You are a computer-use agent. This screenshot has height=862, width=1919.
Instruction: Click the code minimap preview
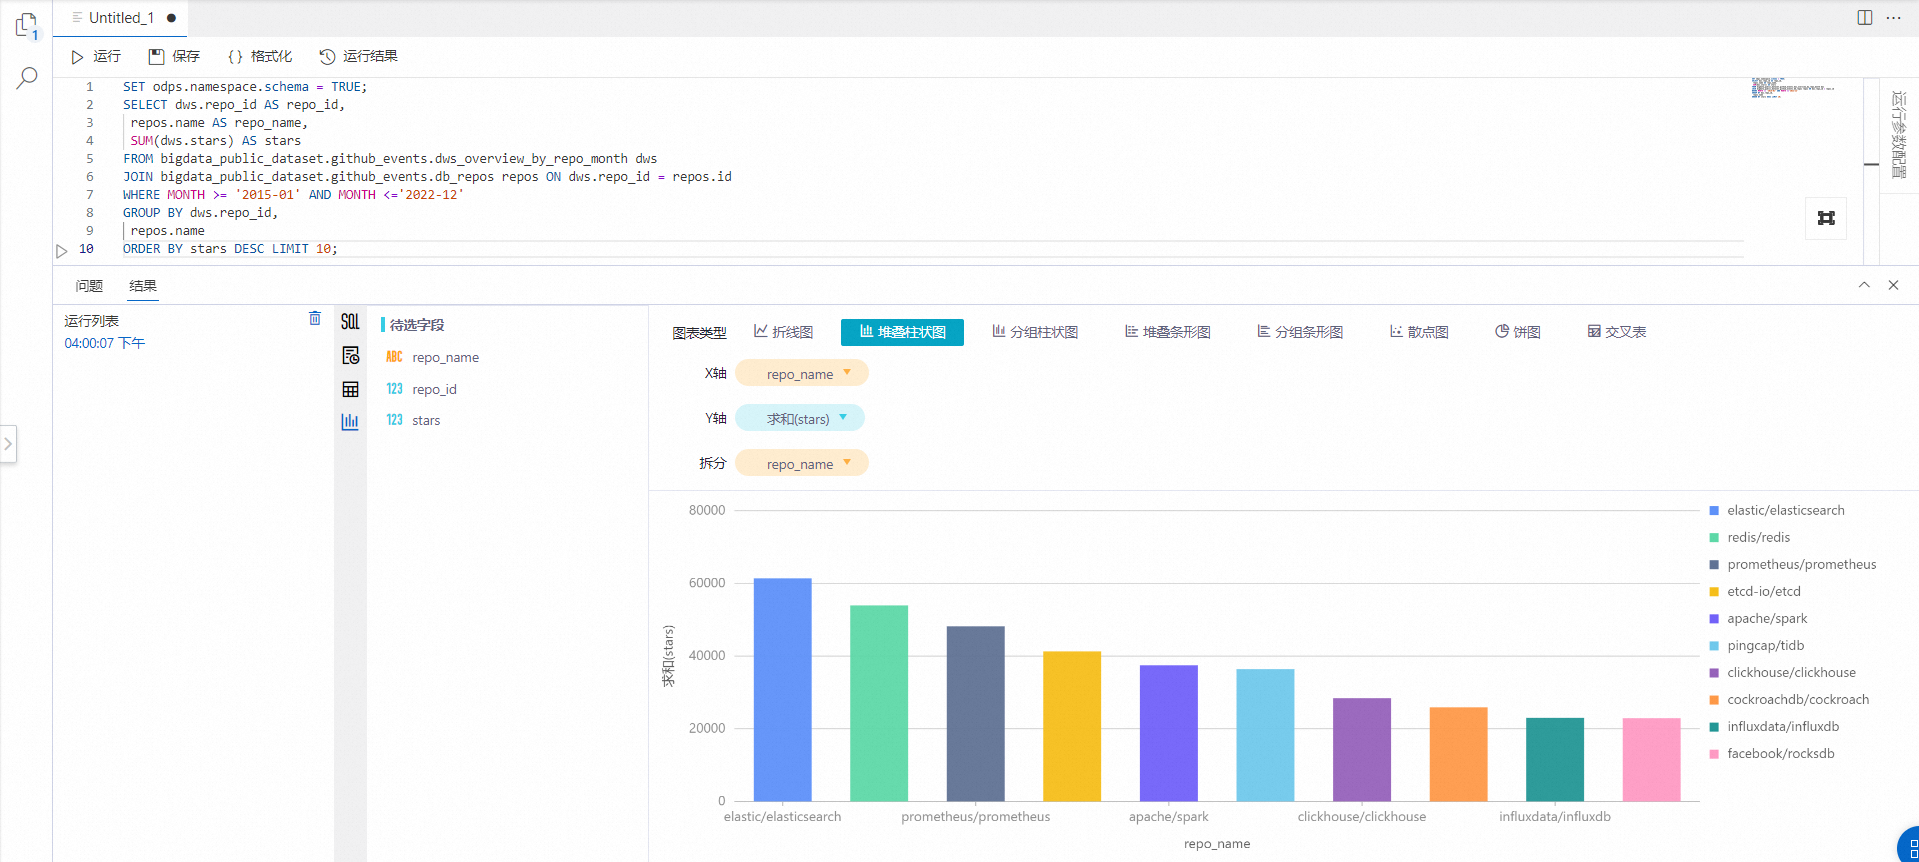pyautogui.click(x=1792, y=88)
